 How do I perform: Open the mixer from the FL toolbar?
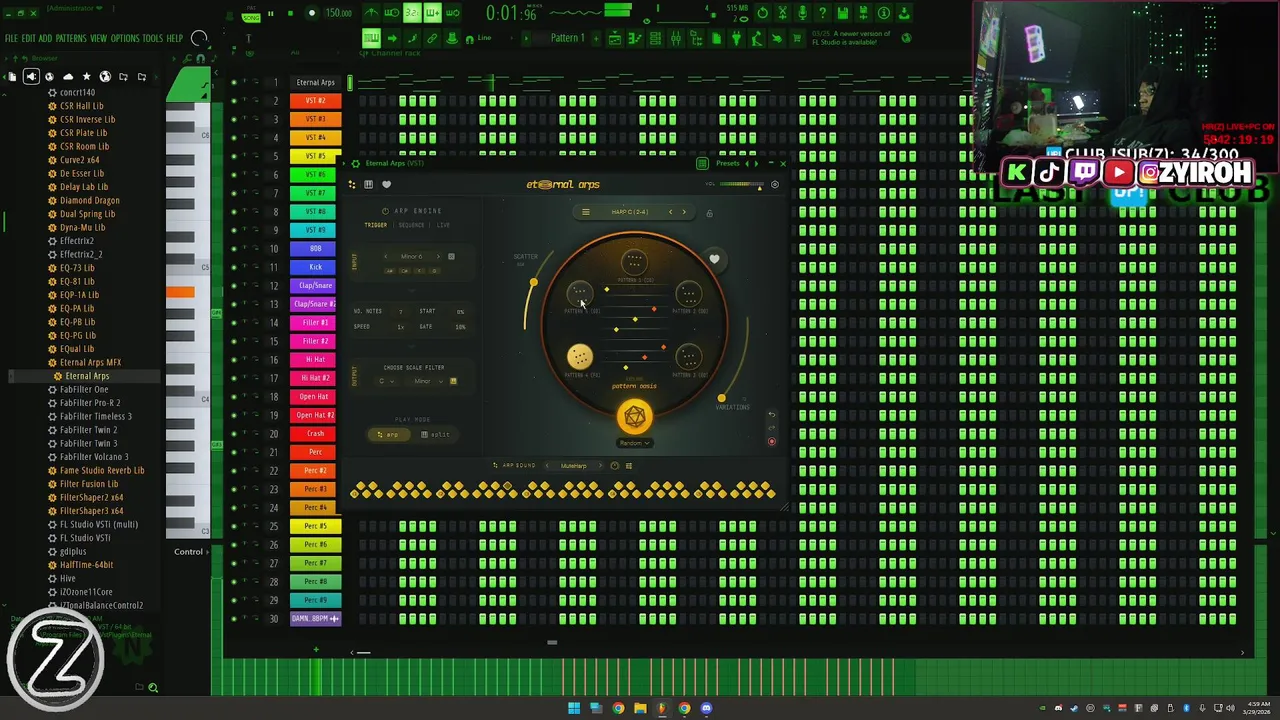coord(675,38)
